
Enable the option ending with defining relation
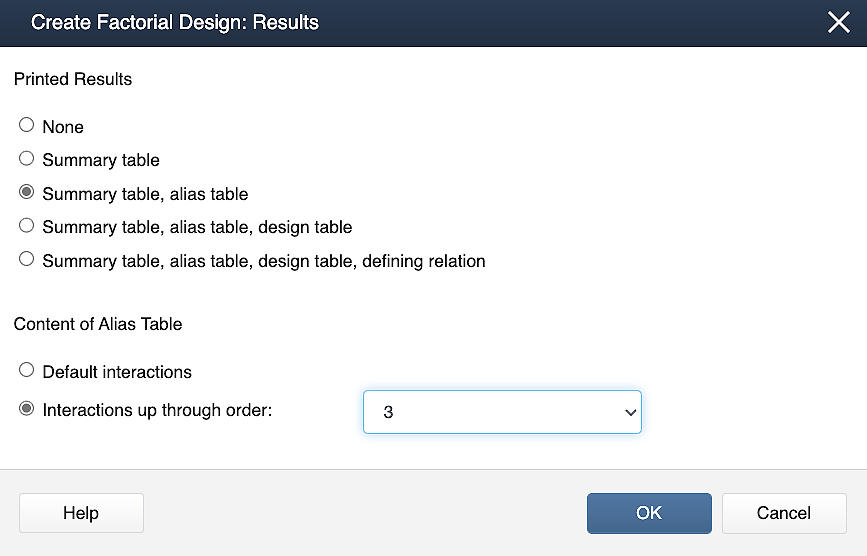[x=27, y=260]
